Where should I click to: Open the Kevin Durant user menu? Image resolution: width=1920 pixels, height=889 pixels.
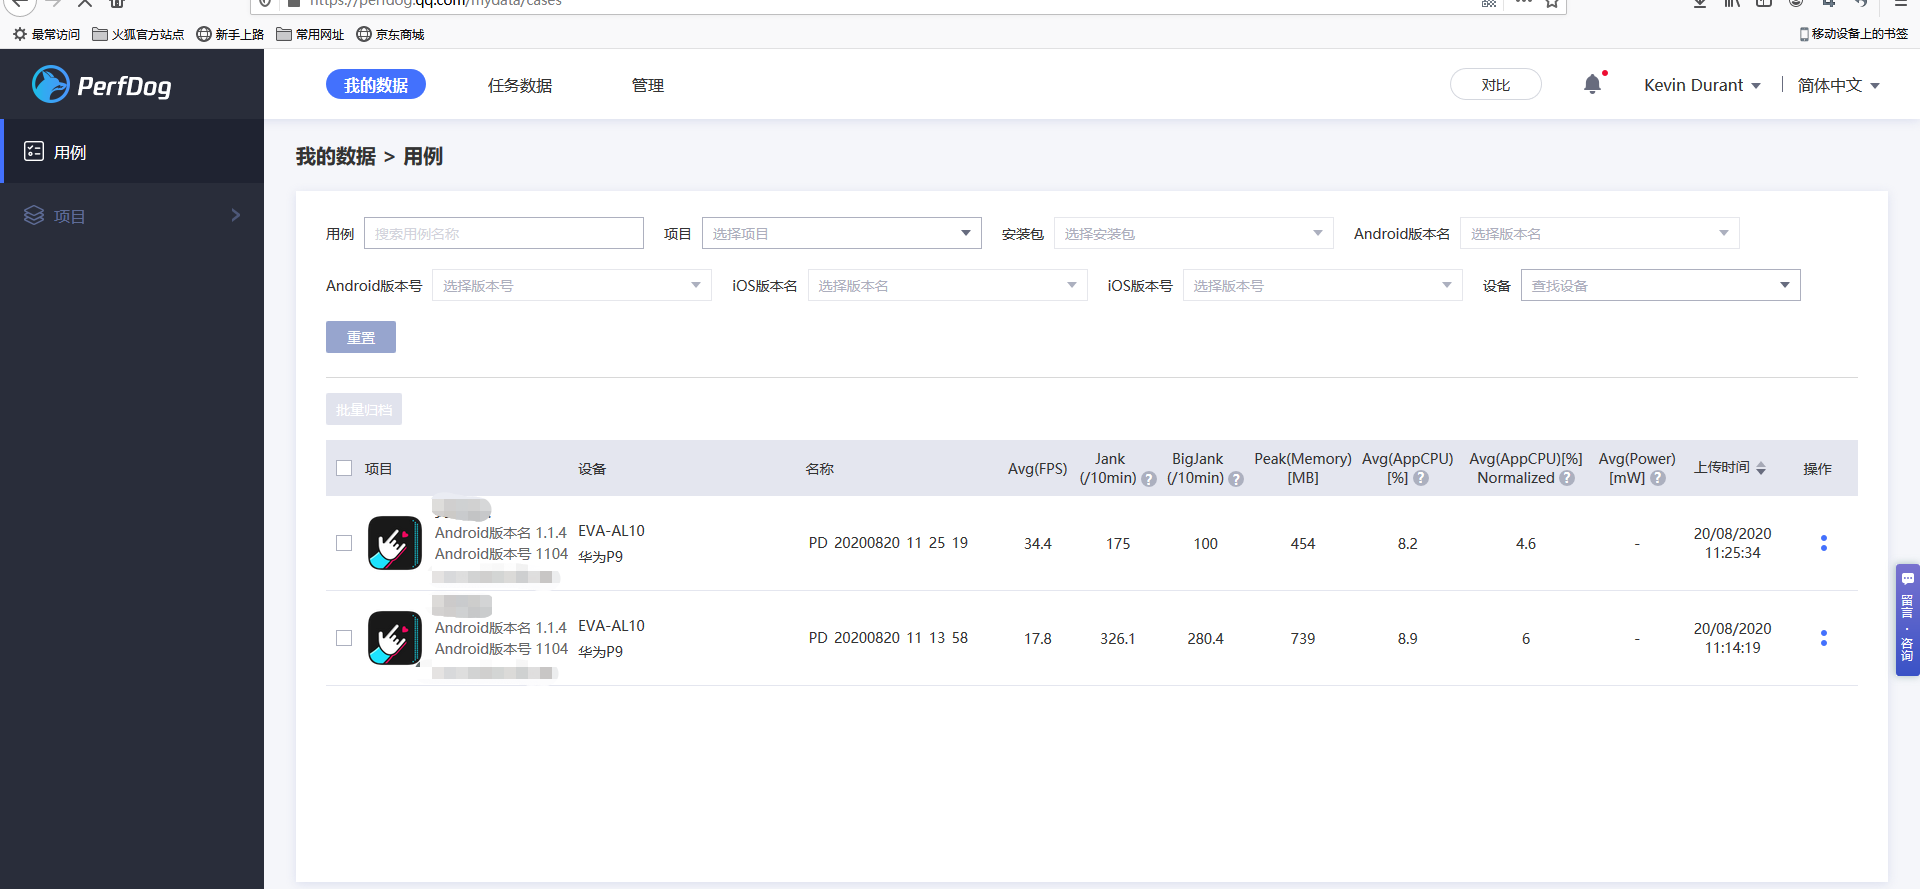(x=1702, y=85)
